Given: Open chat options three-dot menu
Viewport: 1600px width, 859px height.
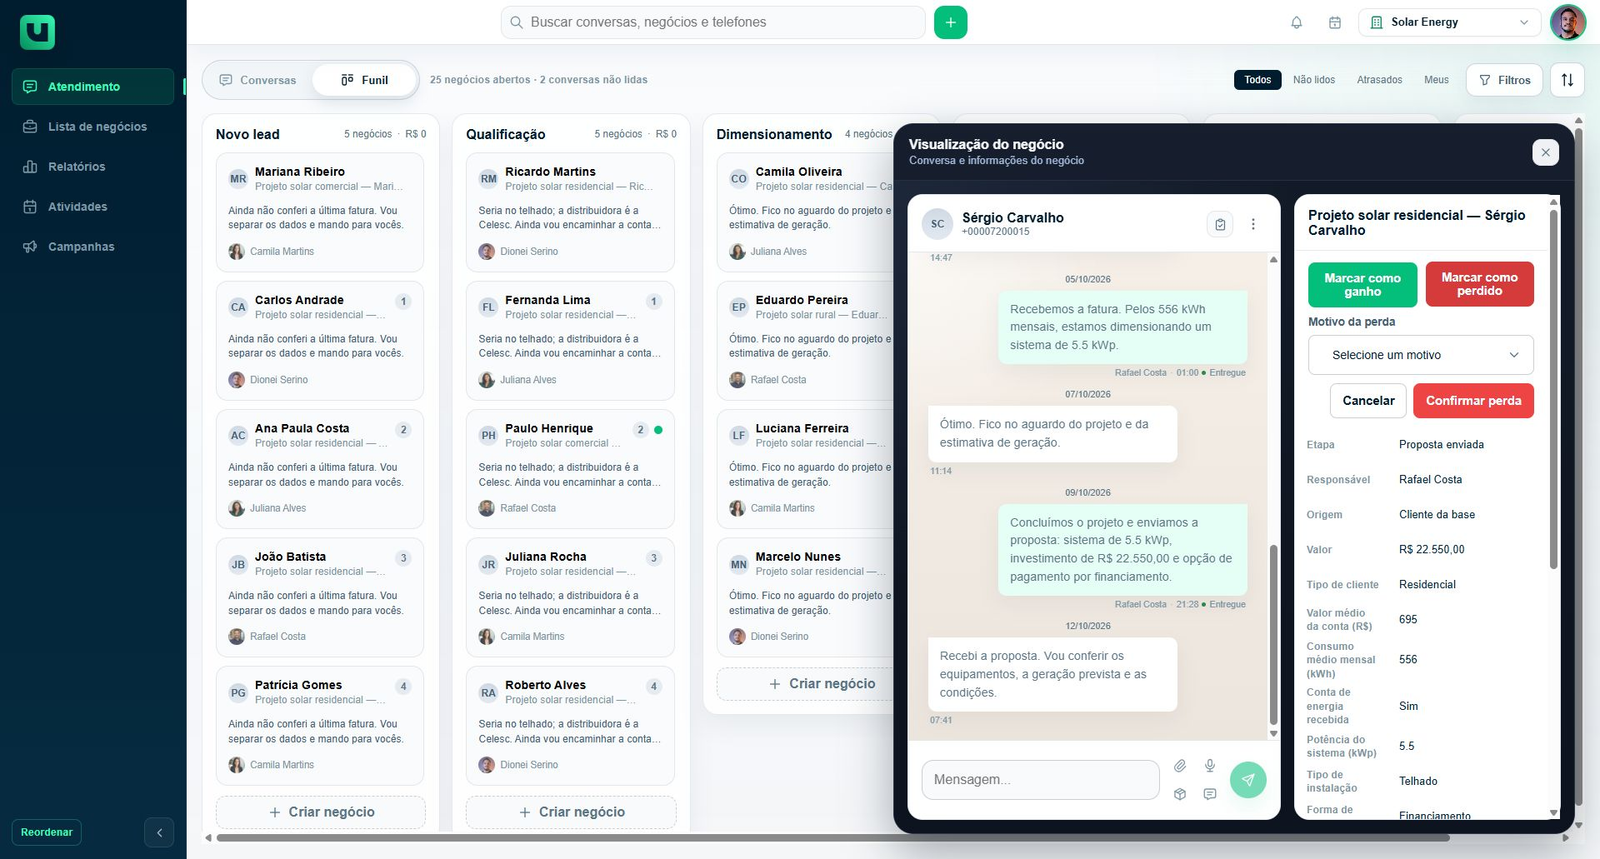Looking at the screenshot, I should (1253, 224).
